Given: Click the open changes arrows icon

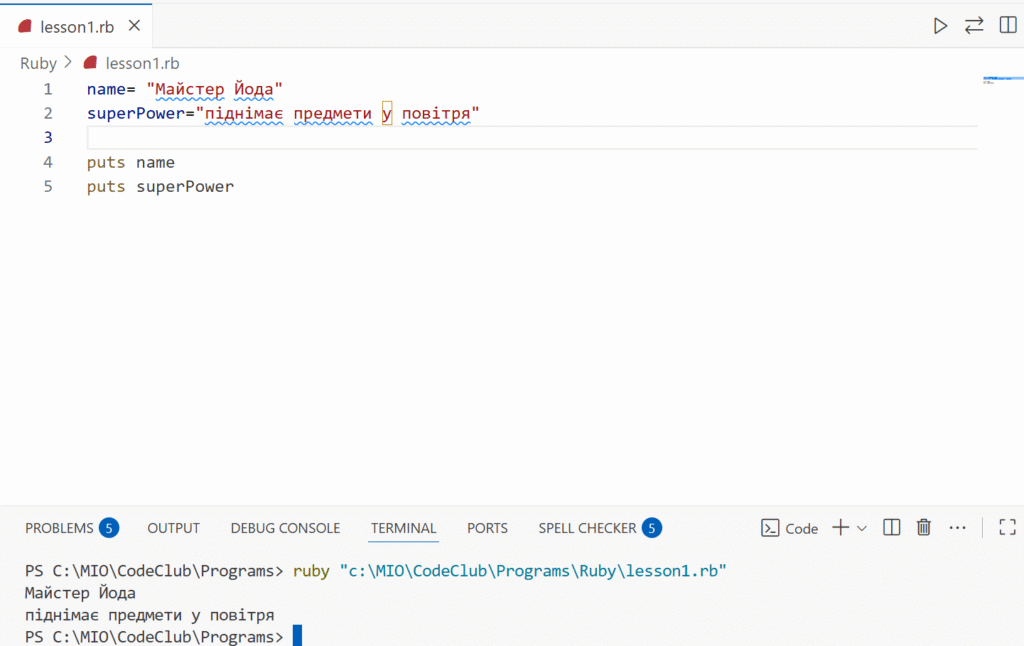Looking at the screenshot, I should (x=974, y=26).
